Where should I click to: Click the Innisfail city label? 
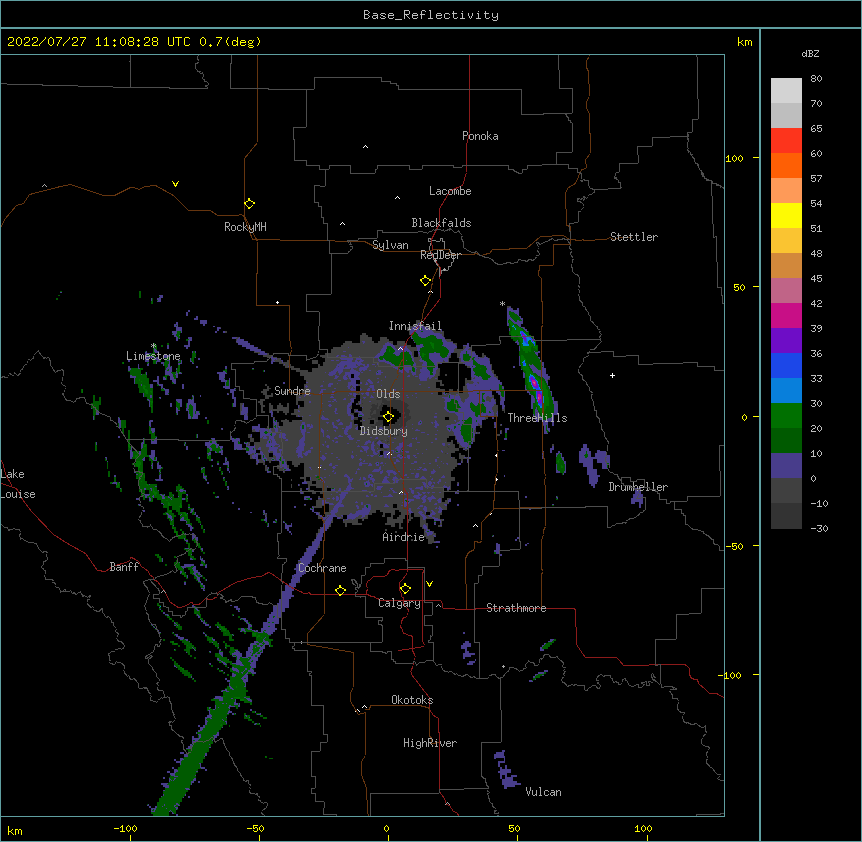pyautogui.click(x=415, y=326)
